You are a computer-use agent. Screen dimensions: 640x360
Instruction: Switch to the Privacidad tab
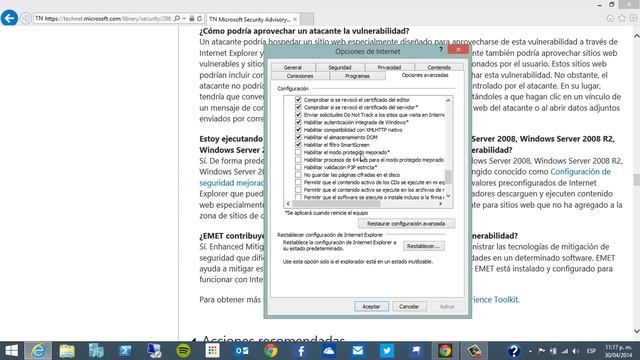click(389, 67)
